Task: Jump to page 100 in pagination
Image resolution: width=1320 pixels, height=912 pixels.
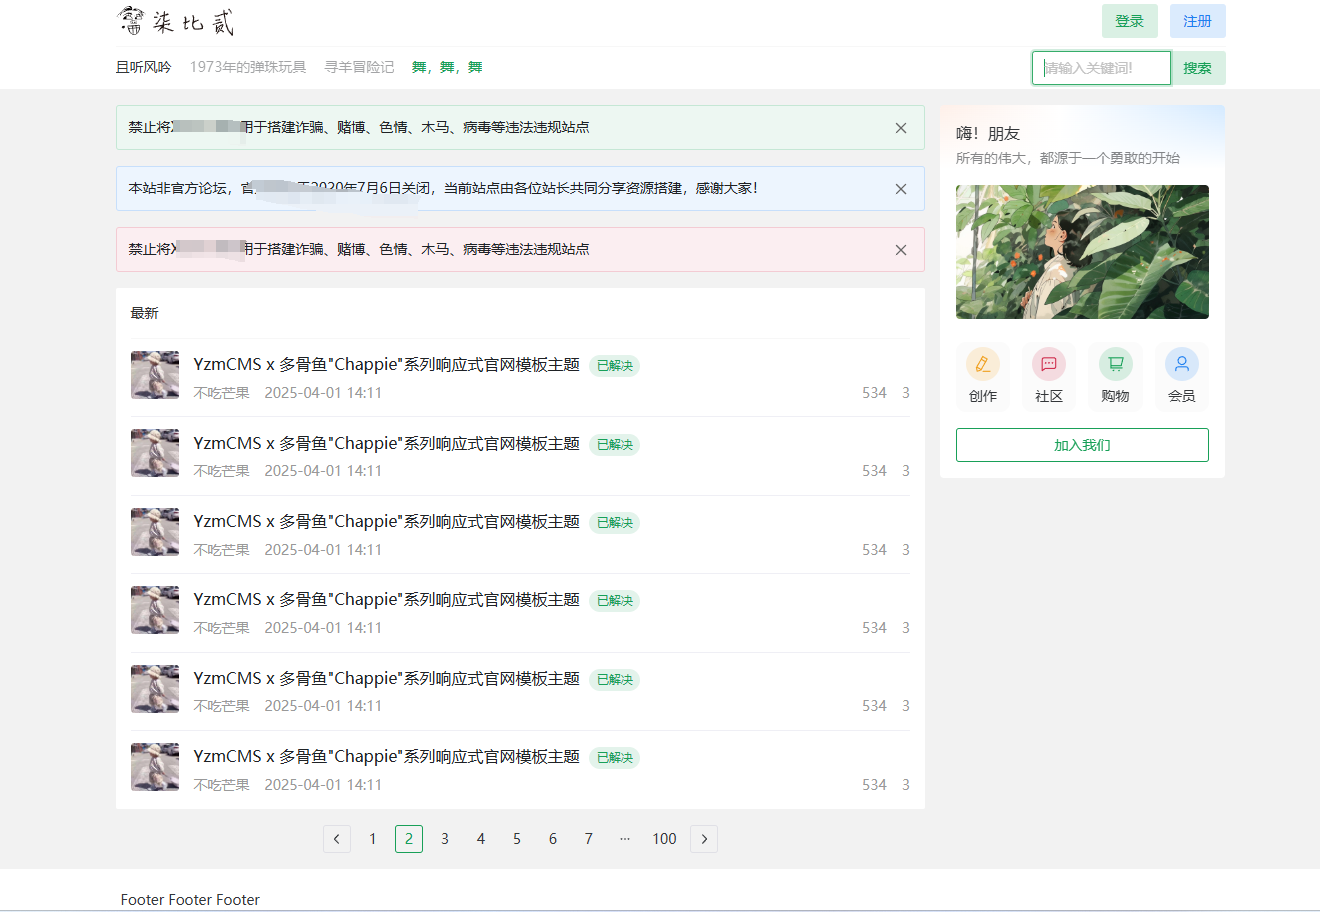Action: click(x=664, y=839)
